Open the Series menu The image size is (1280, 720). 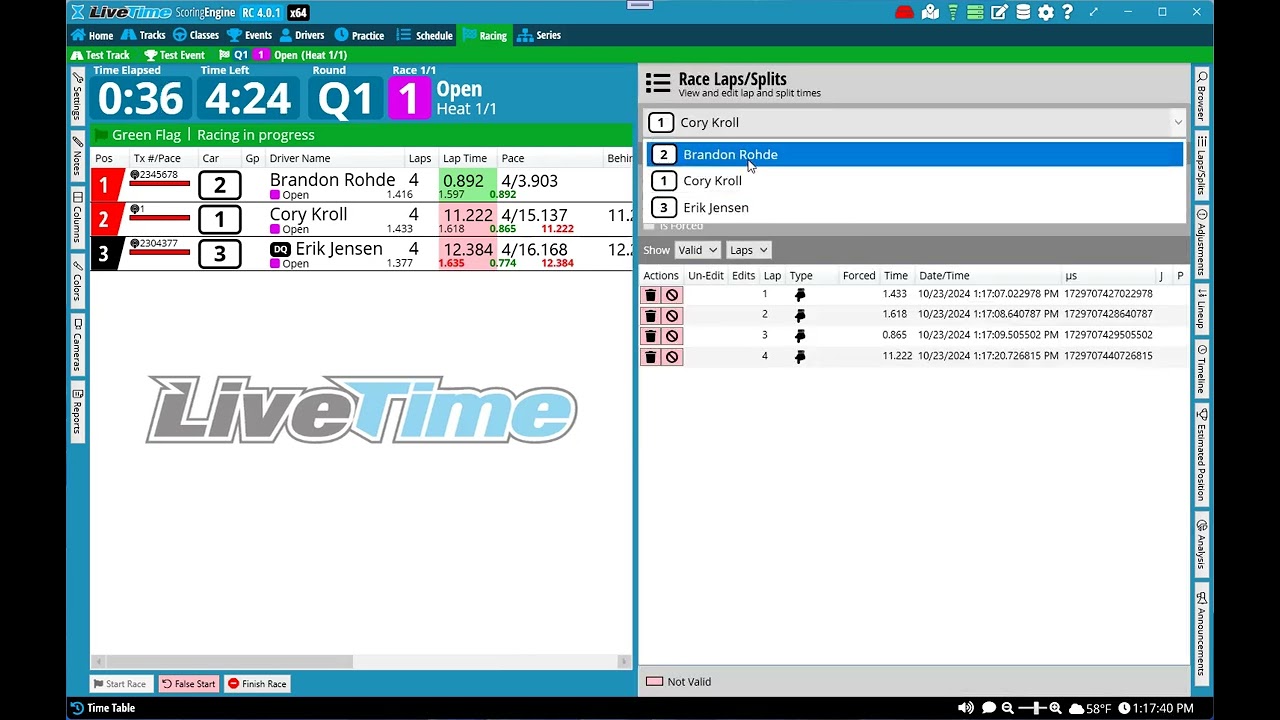point(539,35)
